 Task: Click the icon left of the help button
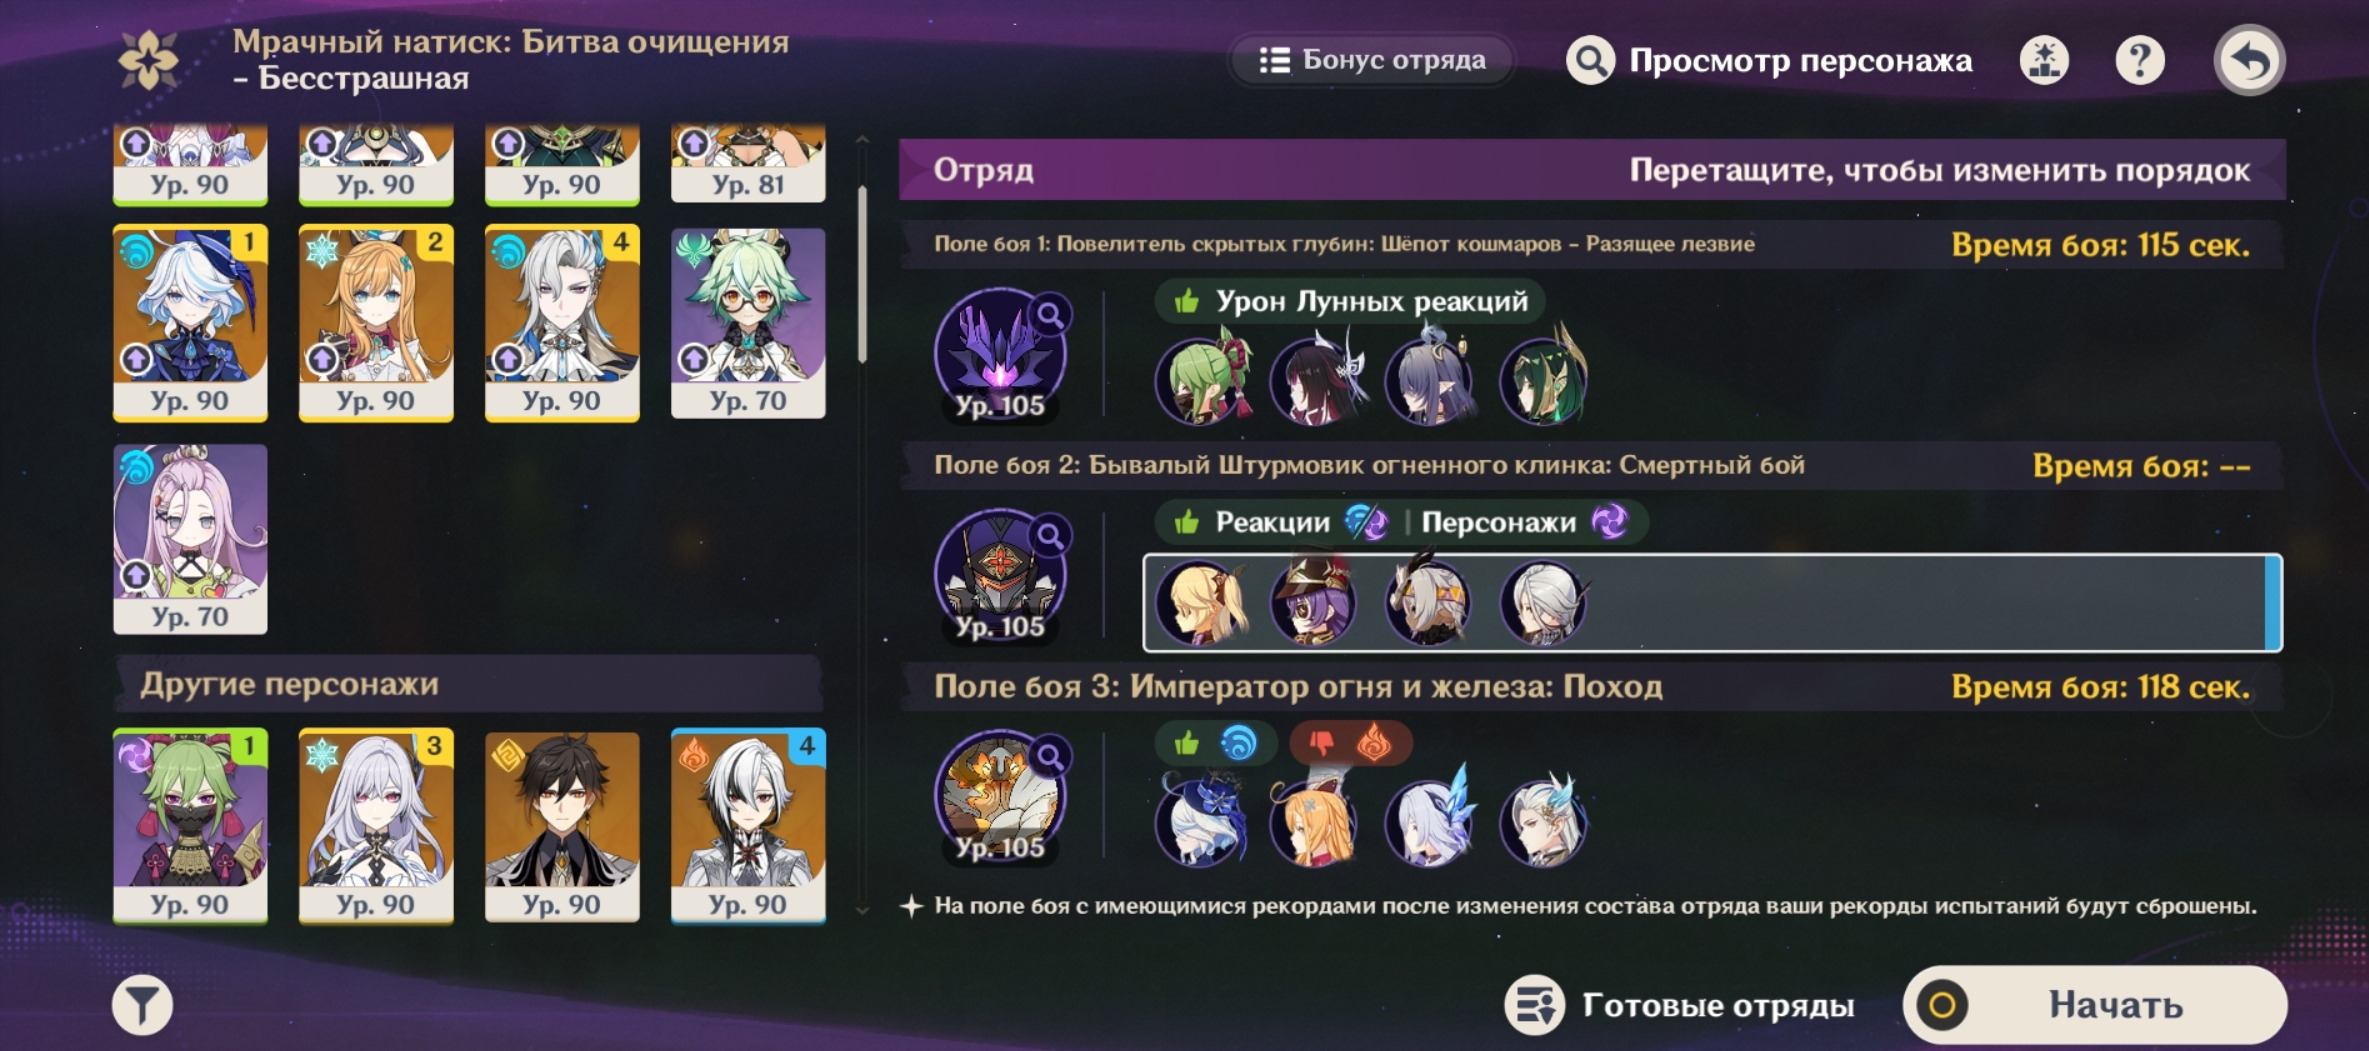click(x=2044, y=61)
